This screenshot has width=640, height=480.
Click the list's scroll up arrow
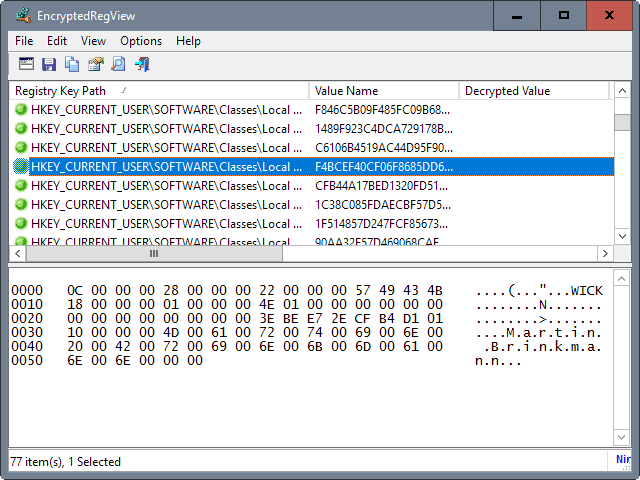coord(622,91)
